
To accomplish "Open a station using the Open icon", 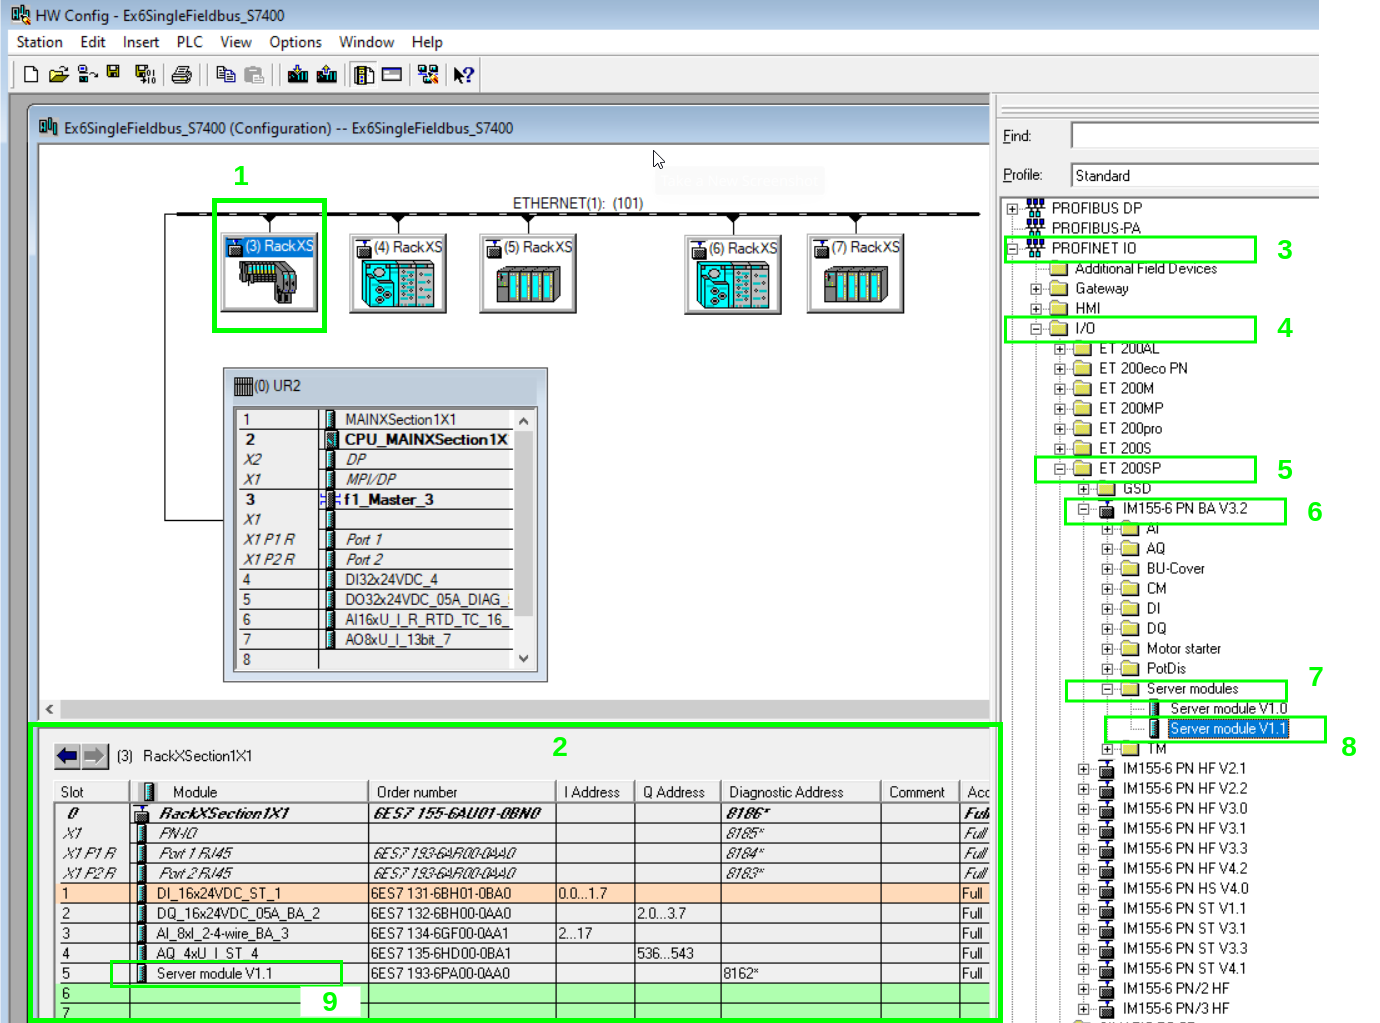I will point(56,73).
